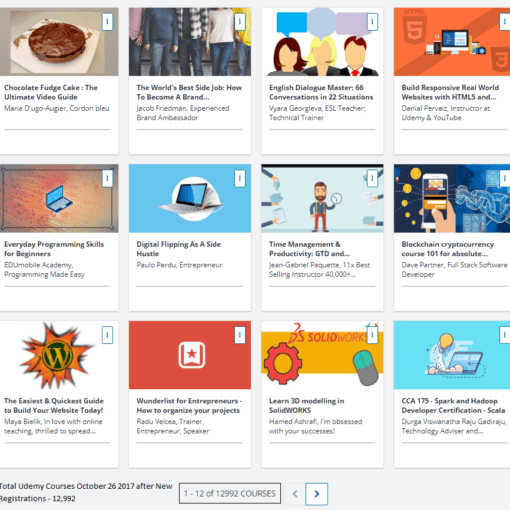Open options menu on English Dialogue Master card
The image size is (510, 510).
click(x=372, y=22)
